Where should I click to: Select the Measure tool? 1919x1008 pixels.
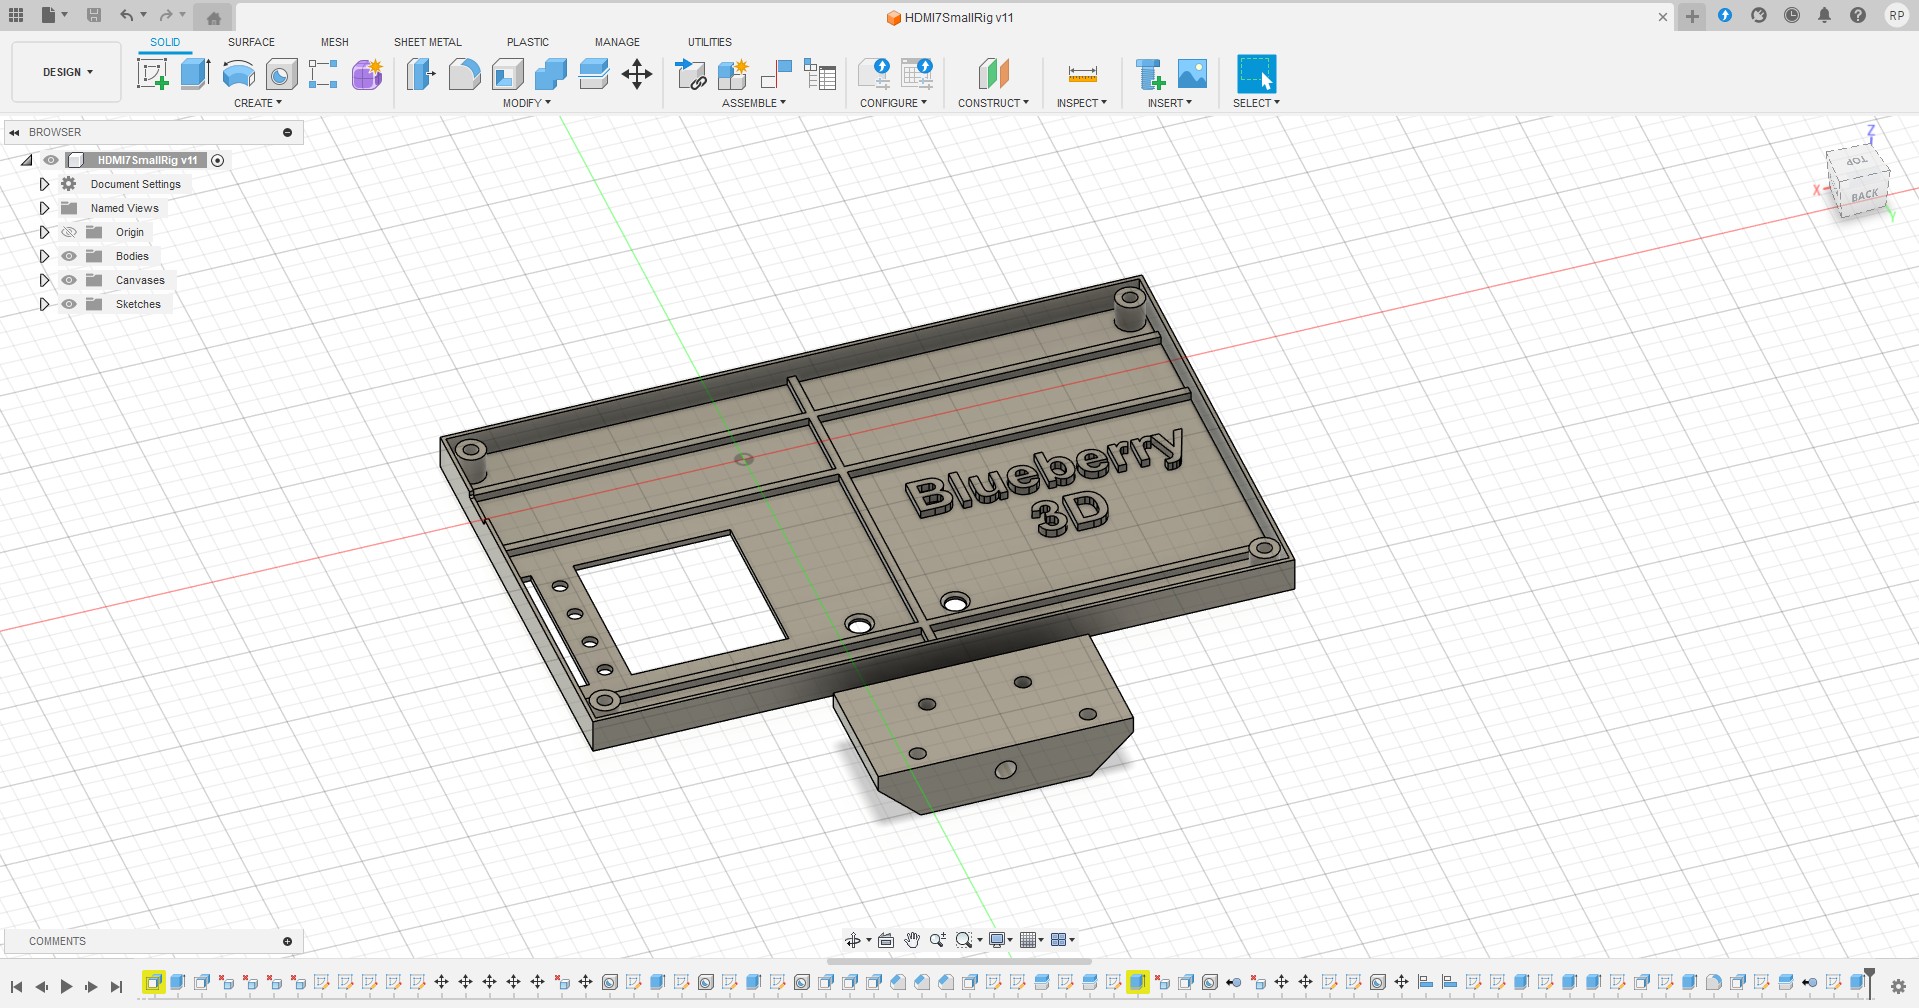click(x=1082, y=74)
